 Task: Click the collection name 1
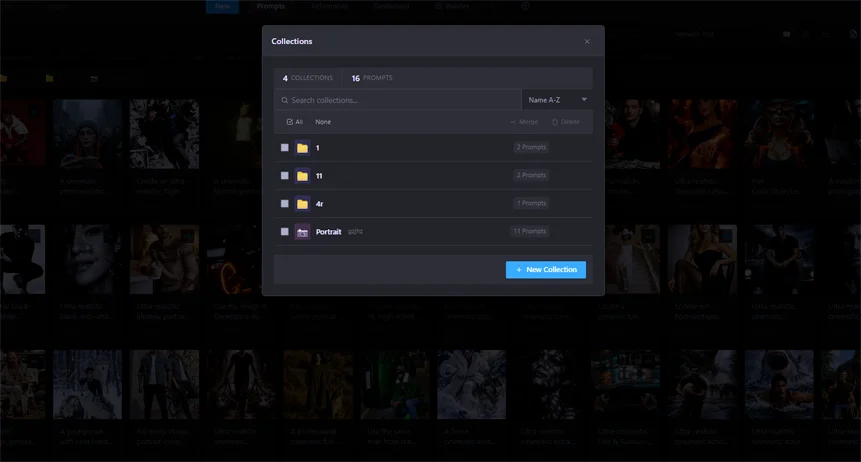[x=317, y=148]
